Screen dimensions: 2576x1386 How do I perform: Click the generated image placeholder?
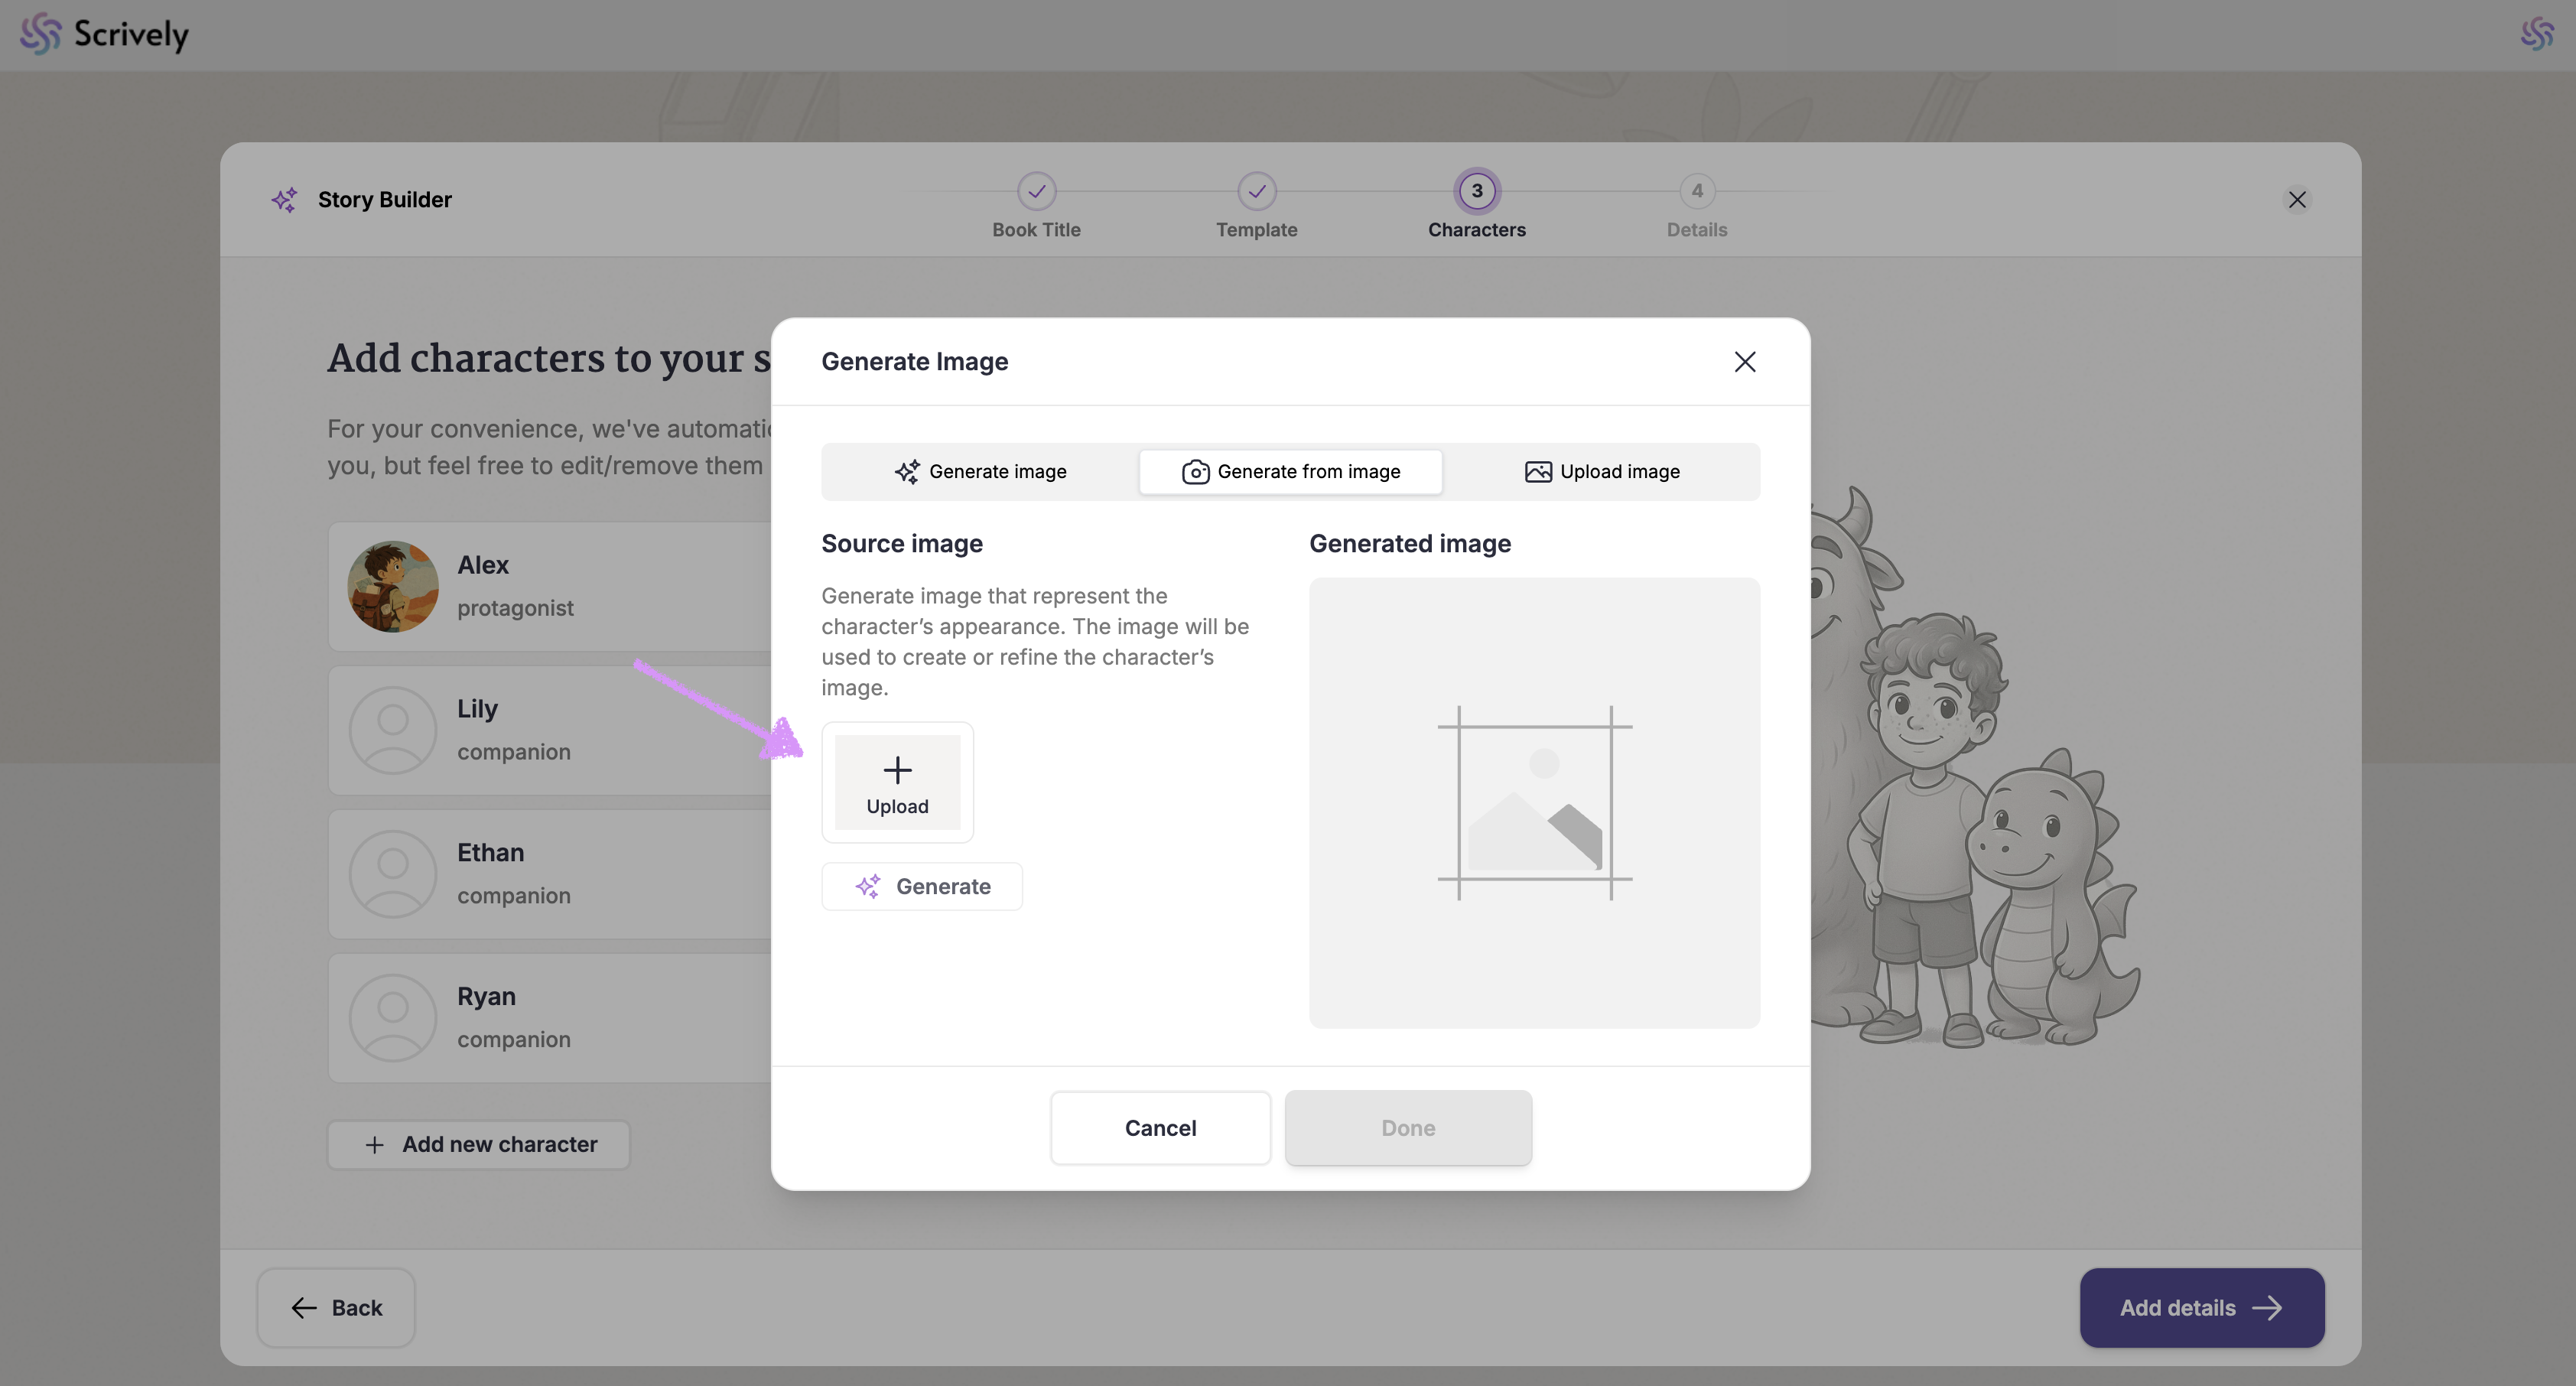tap(1534, 802)
